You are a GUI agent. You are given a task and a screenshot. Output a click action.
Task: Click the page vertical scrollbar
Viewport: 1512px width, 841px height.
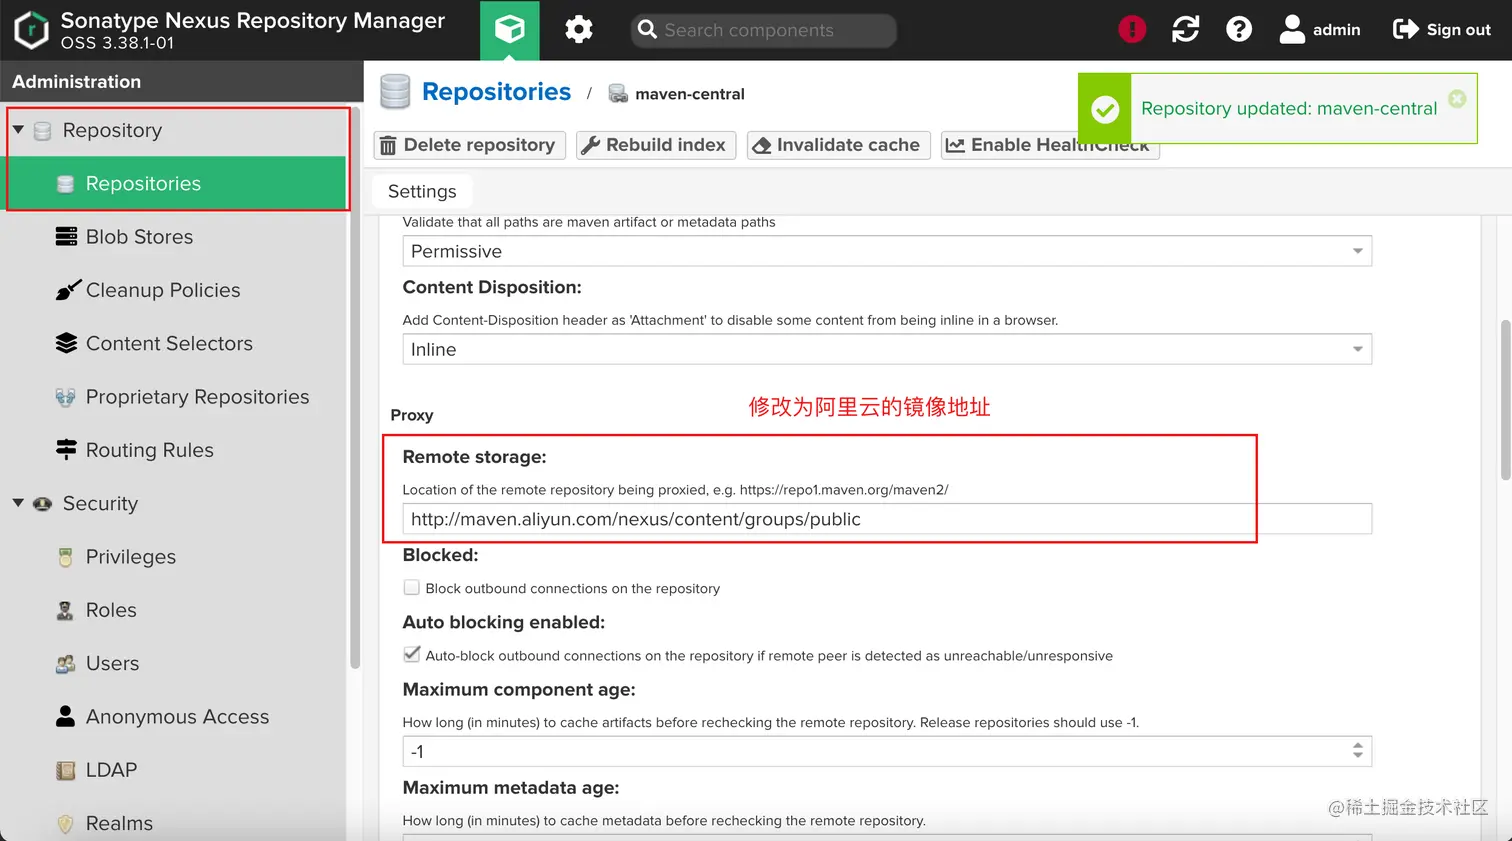pos(1505,400)
